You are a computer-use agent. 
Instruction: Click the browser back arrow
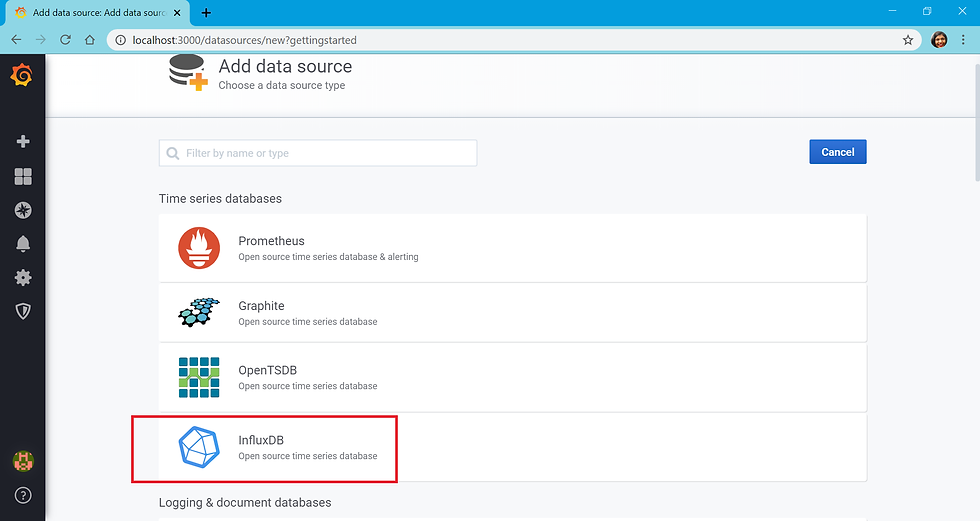click(16, 40)
